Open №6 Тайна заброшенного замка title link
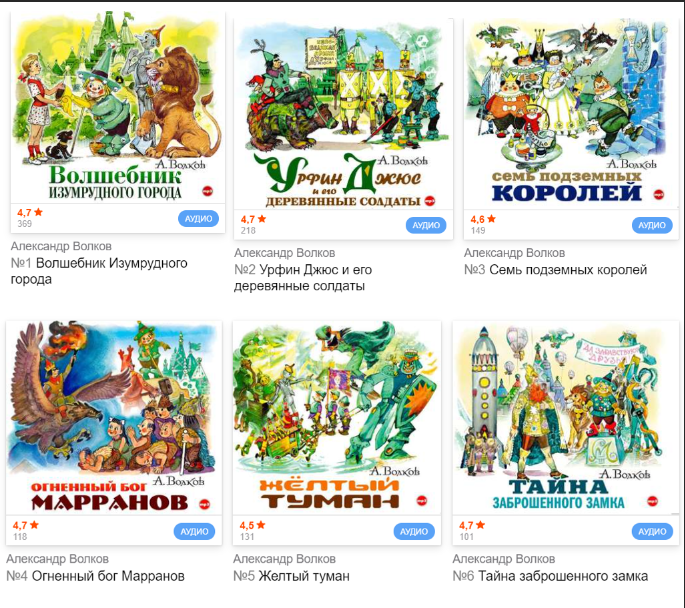This screenshot has width=685, height=608. 550,576
